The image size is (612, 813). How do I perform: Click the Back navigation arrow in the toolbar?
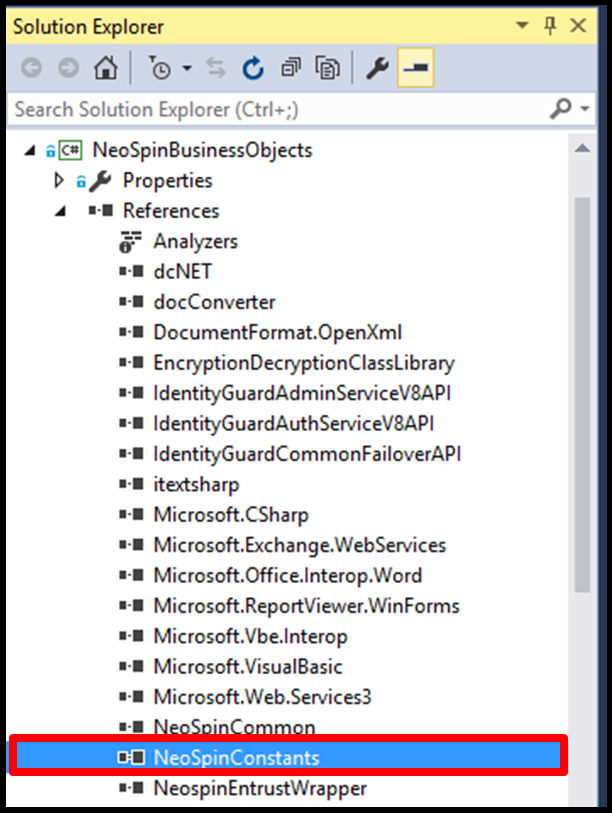coord(31,68)
